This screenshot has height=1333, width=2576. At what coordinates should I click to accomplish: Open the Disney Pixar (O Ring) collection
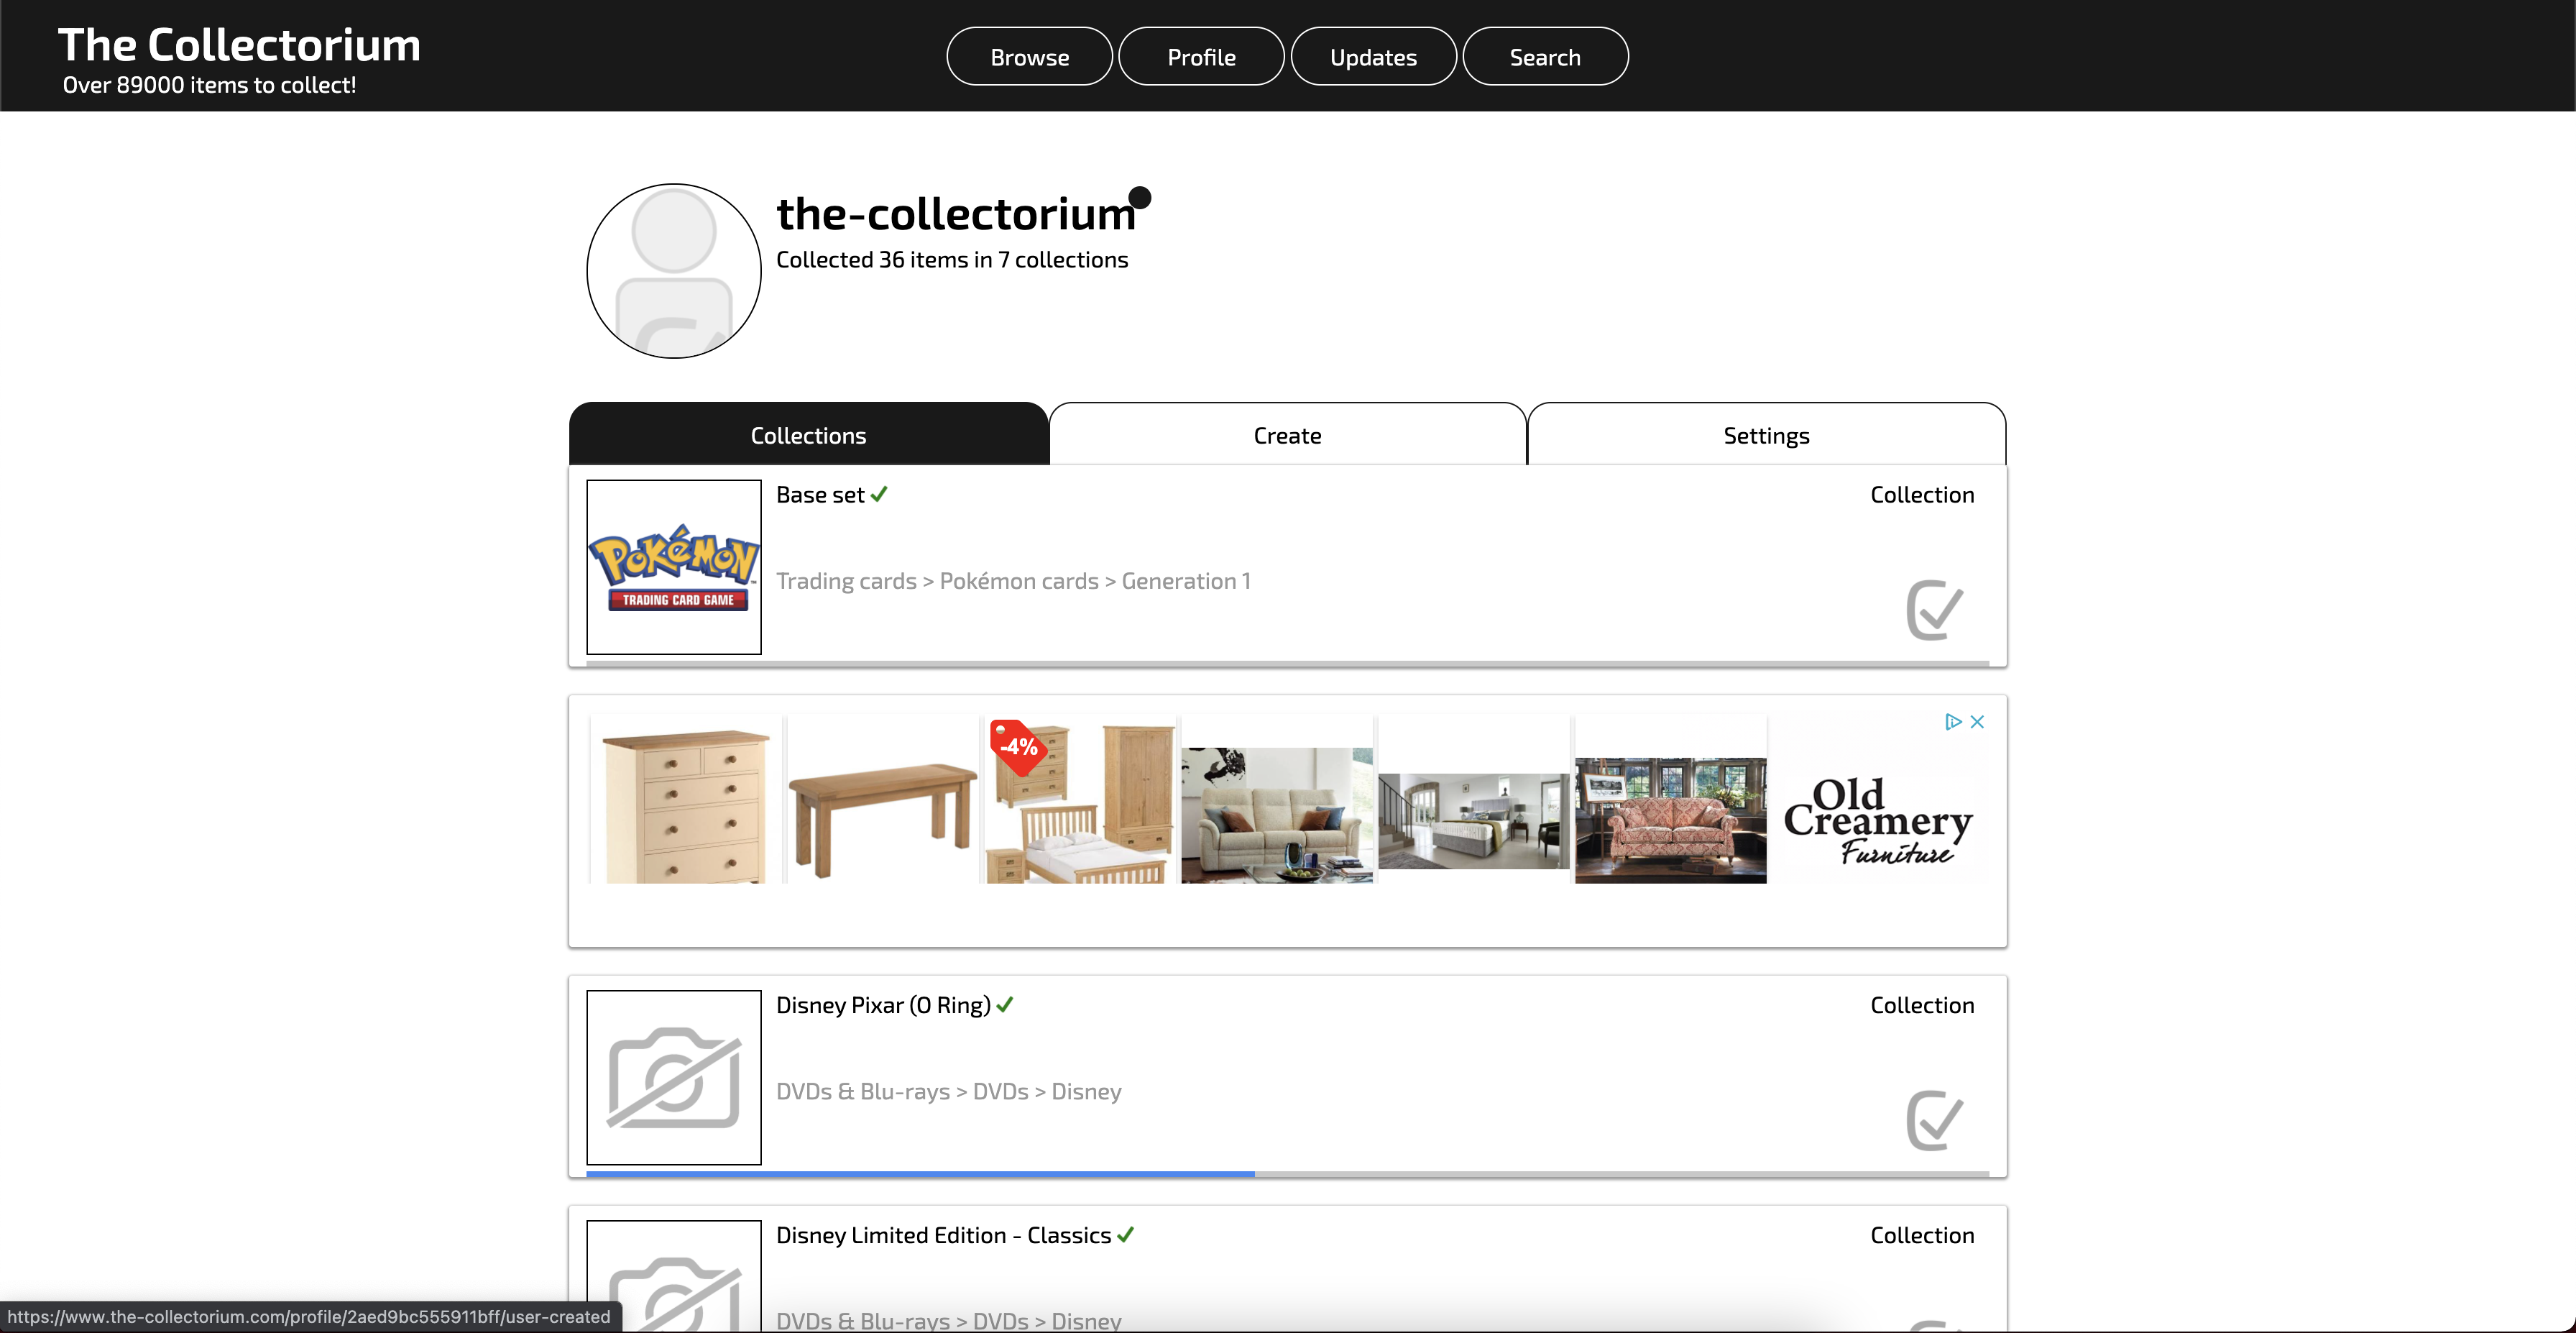tap(883, 1004)
